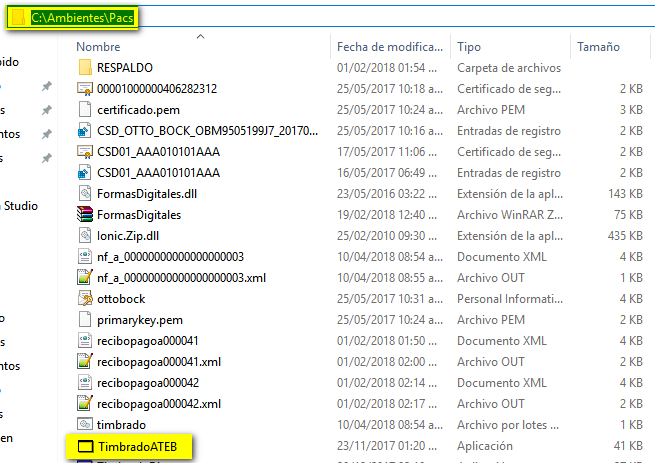Viewport: 655px width, 463px height.
Task: Select the recibopagoa000042.xml file name
Action: tap(159, 404)
